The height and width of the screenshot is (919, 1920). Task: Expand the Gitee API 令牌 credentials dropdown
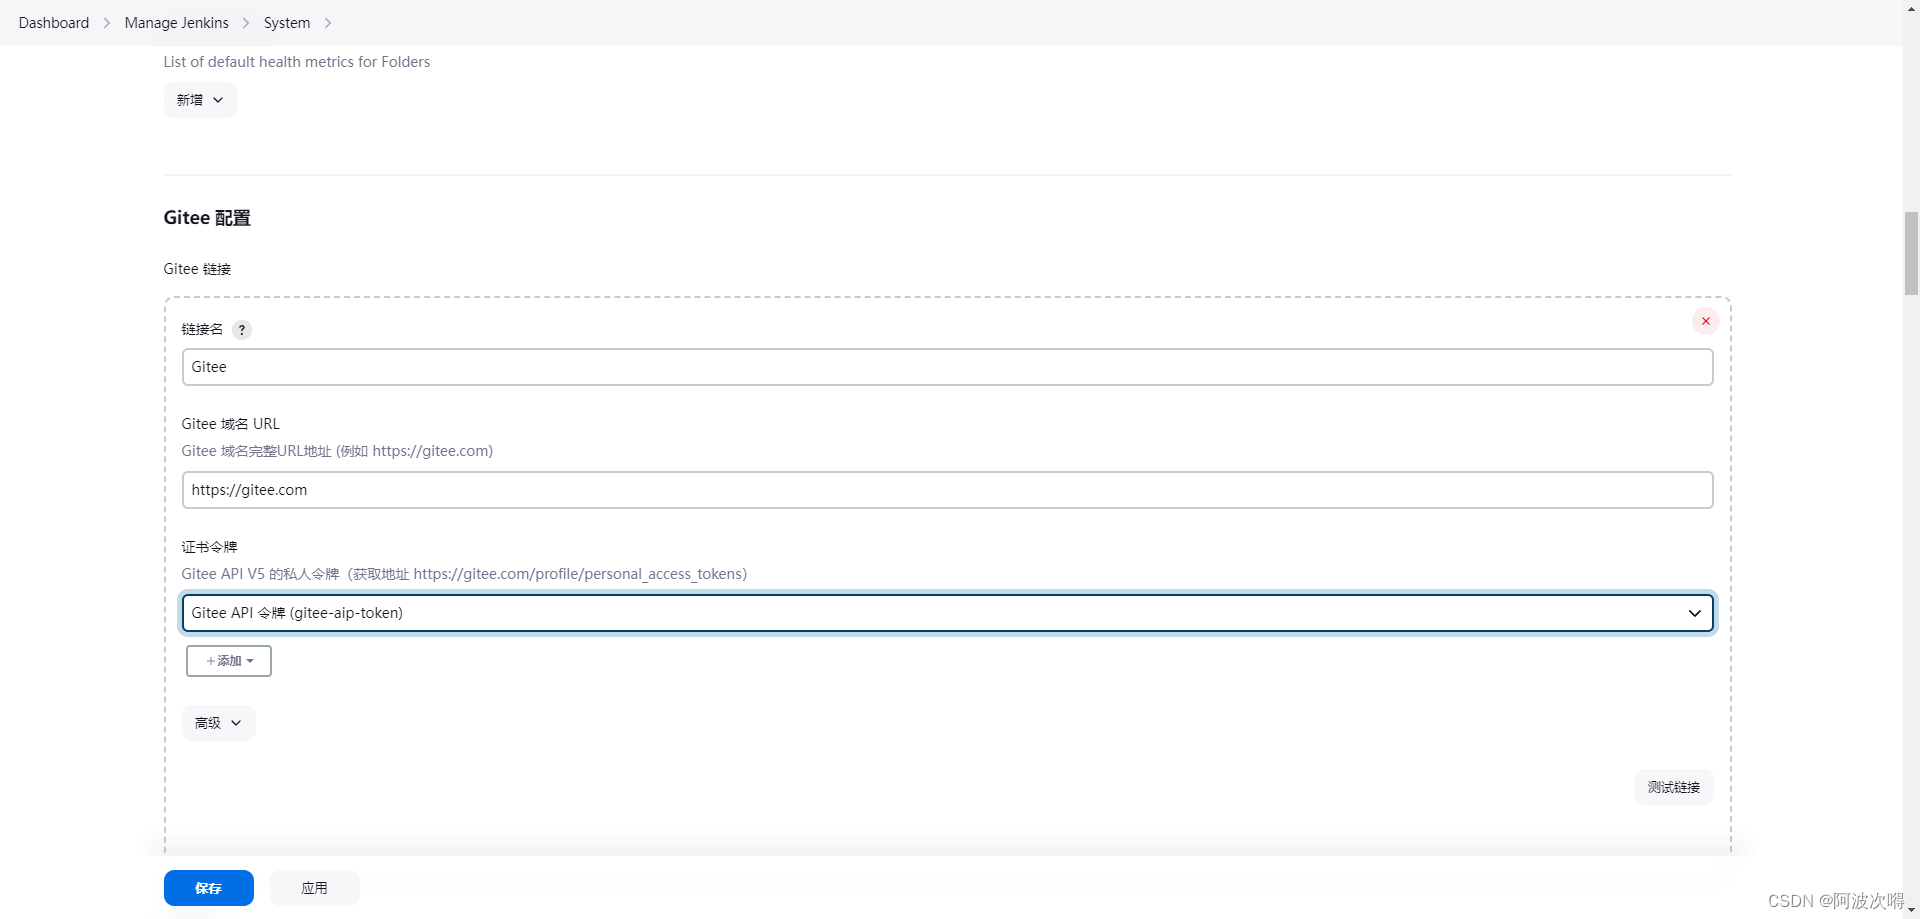(947, 613)
